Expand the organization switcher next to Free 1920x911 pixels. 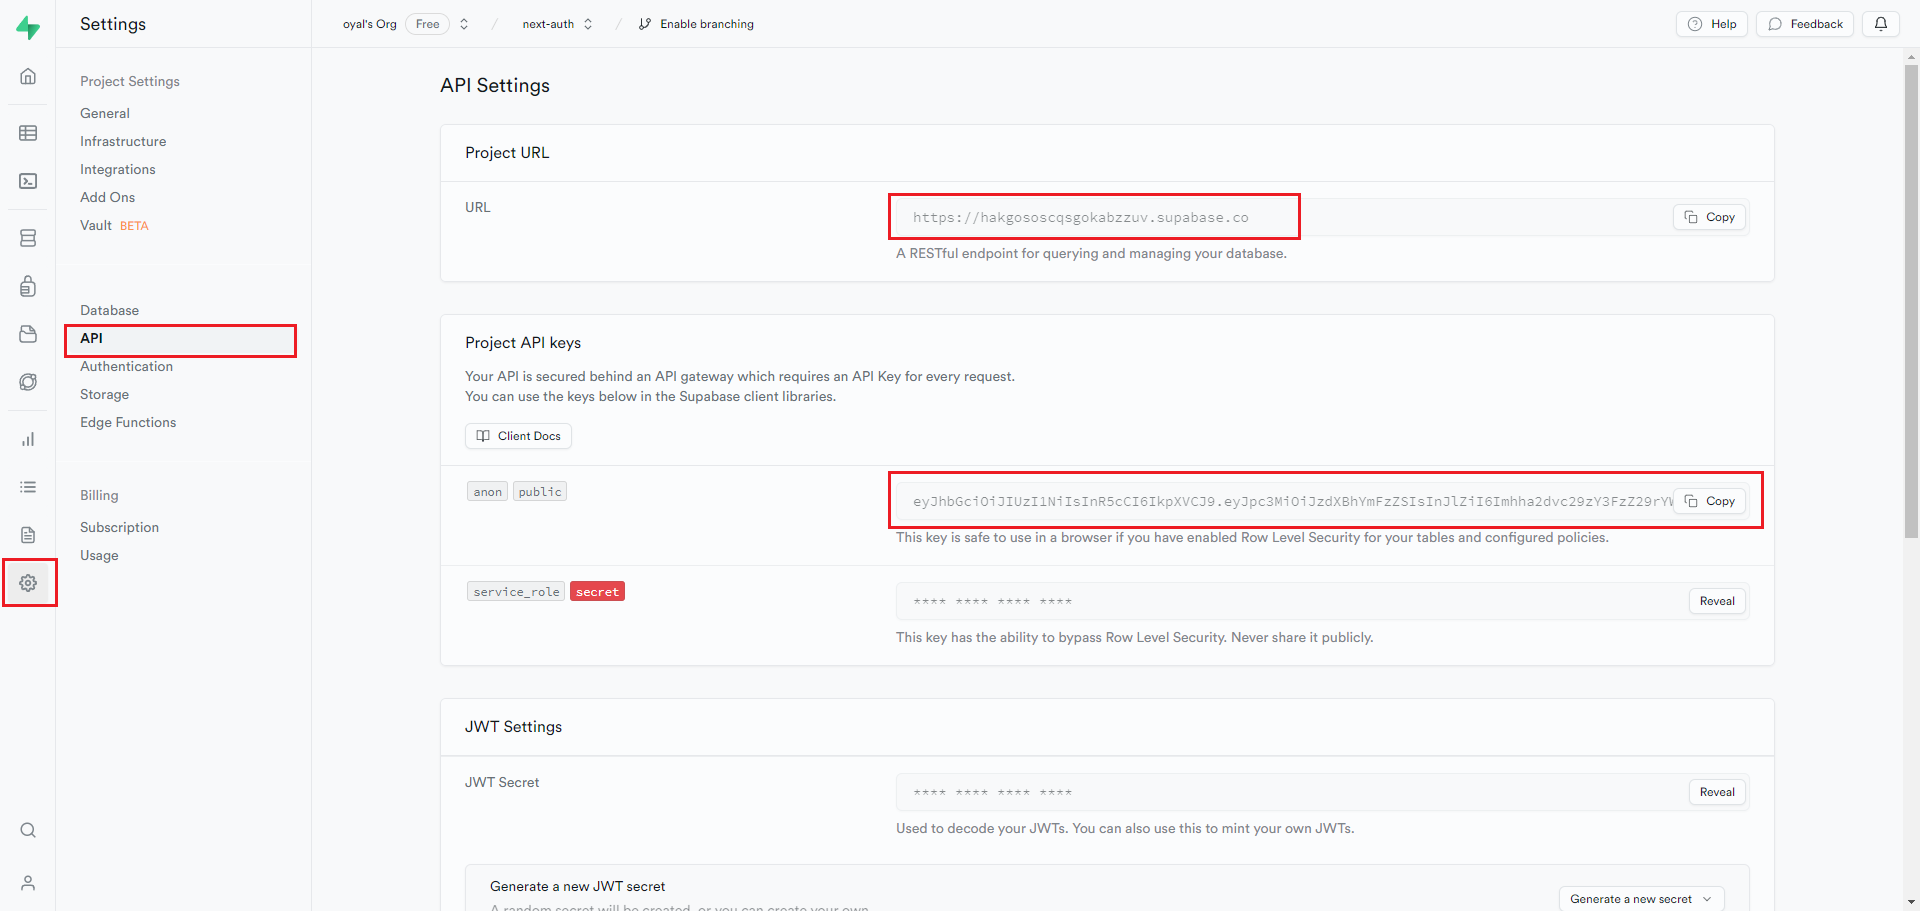tap(464, 24)
